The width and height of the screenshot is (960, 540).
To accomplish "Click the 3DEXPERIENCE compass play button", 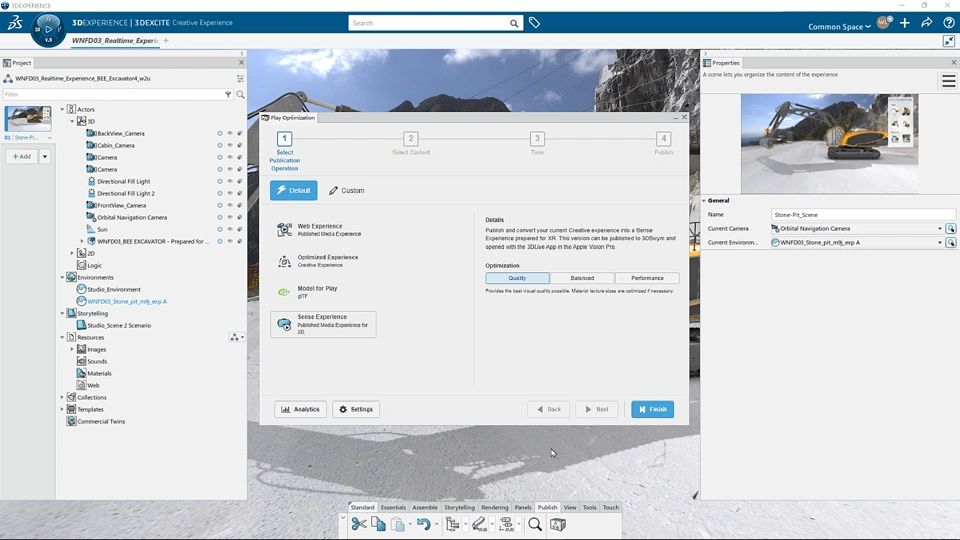I will coord(48,29).
